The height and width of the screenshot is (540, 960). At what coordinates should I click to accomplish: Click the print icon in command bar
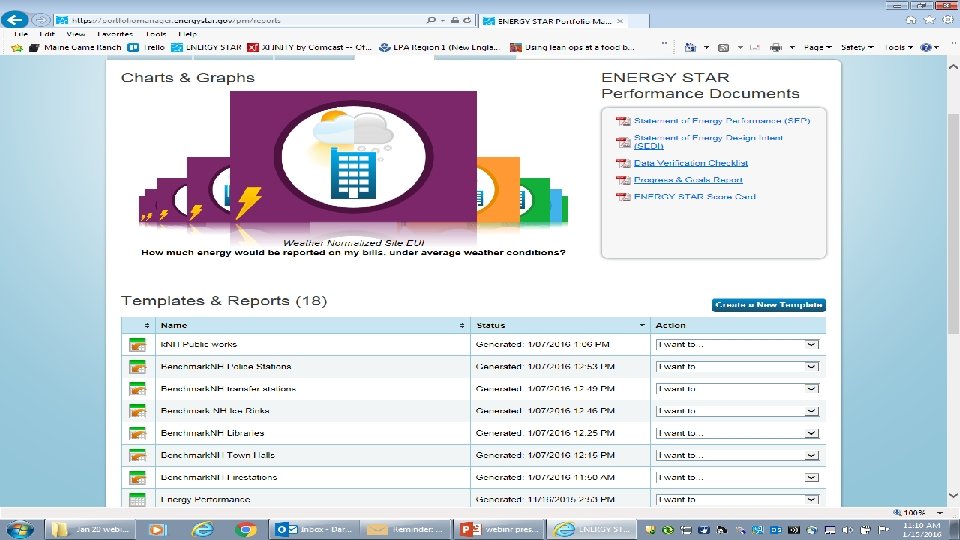(x=776, y=47)
